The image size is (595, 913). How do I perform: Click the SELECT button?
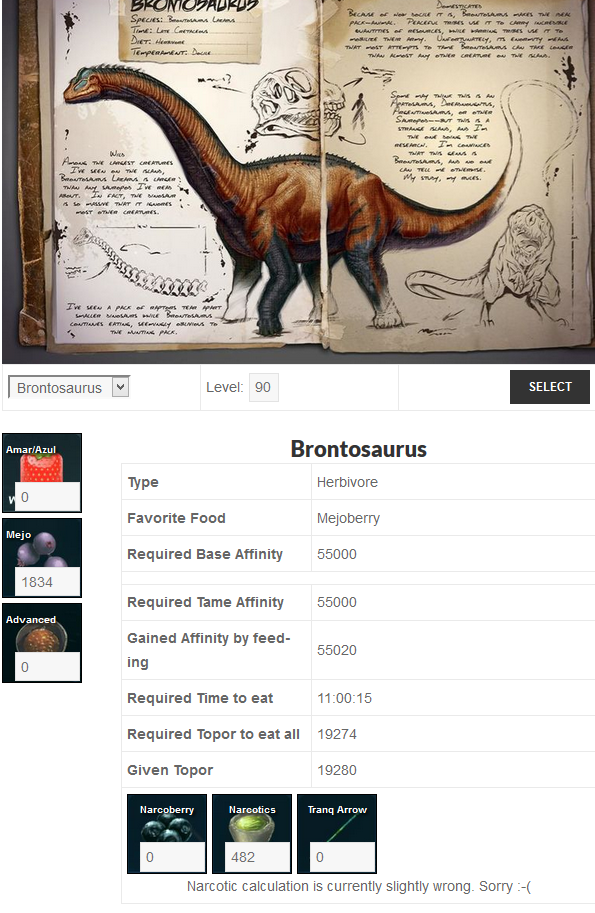(550, 387)
